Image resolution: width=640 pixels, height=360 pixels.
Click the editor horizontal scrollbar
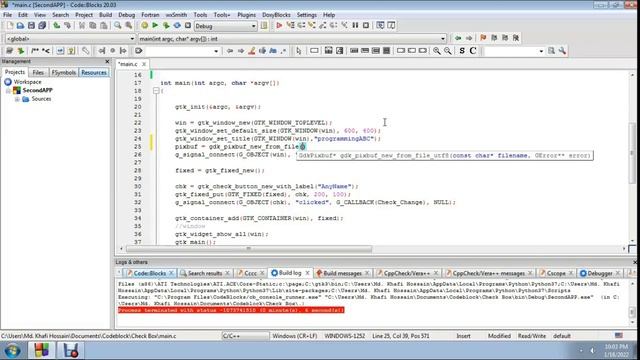pos(249,249)
